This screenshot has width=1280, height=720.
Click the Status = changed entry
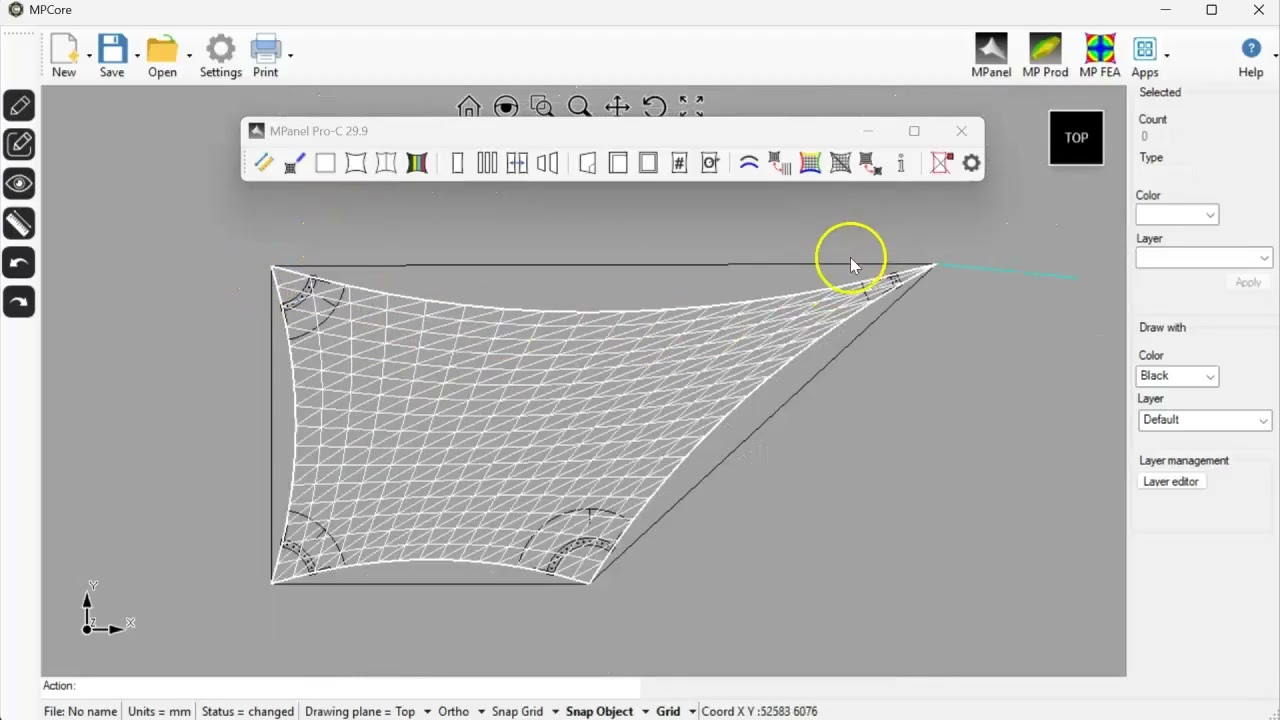pos(247,712)
